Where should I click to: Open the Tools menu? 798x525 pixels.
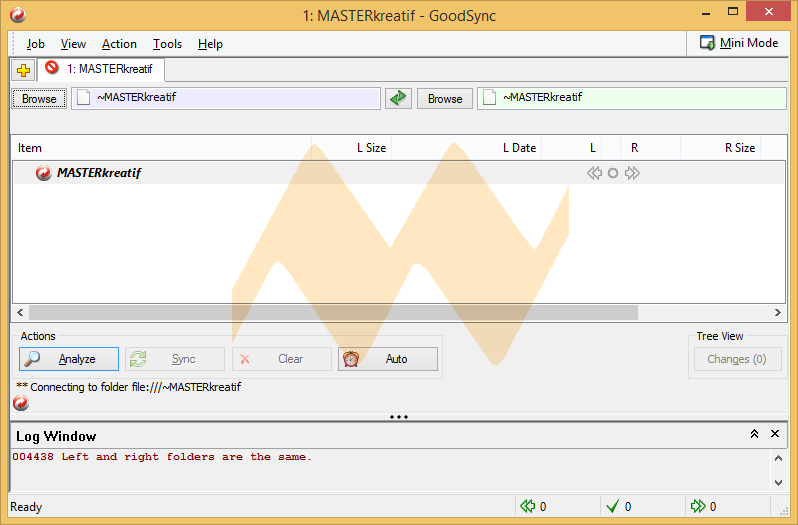point(167,44)
